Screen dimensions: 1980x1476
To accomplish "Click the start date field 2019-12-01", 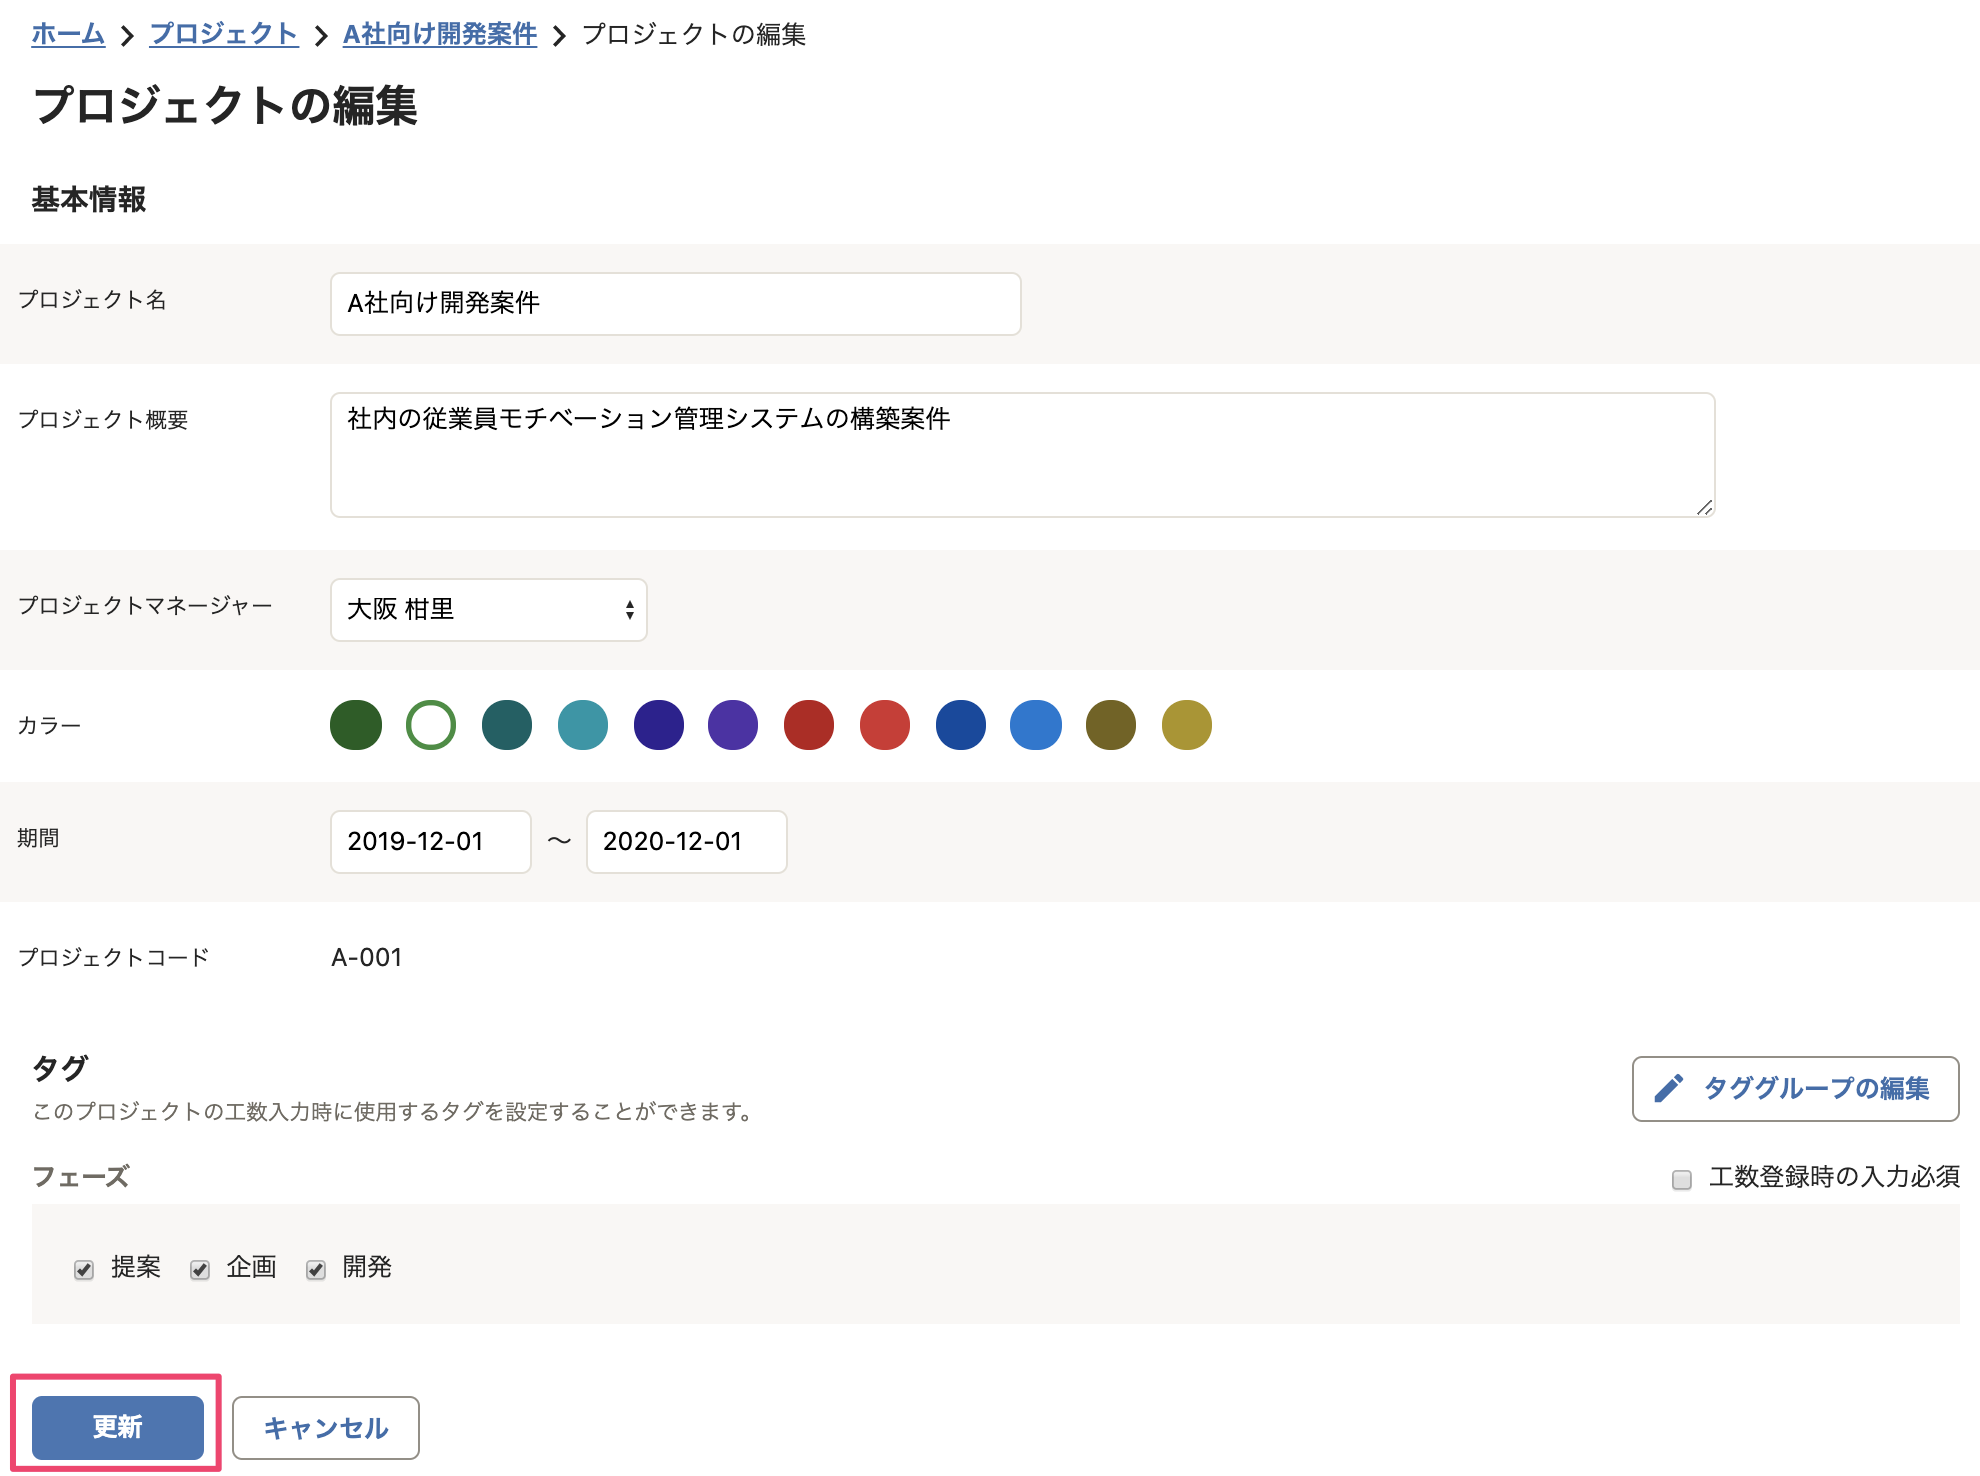I will point(430,841).
